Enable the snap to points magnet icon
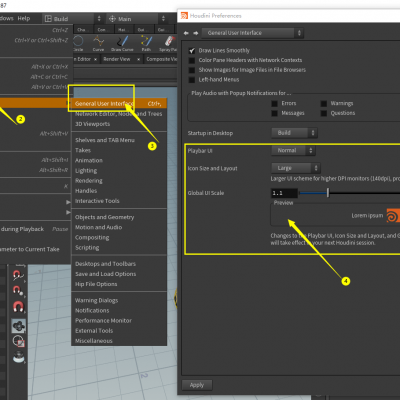The width and height of the screenshot is (400, 400). (18, 290)
